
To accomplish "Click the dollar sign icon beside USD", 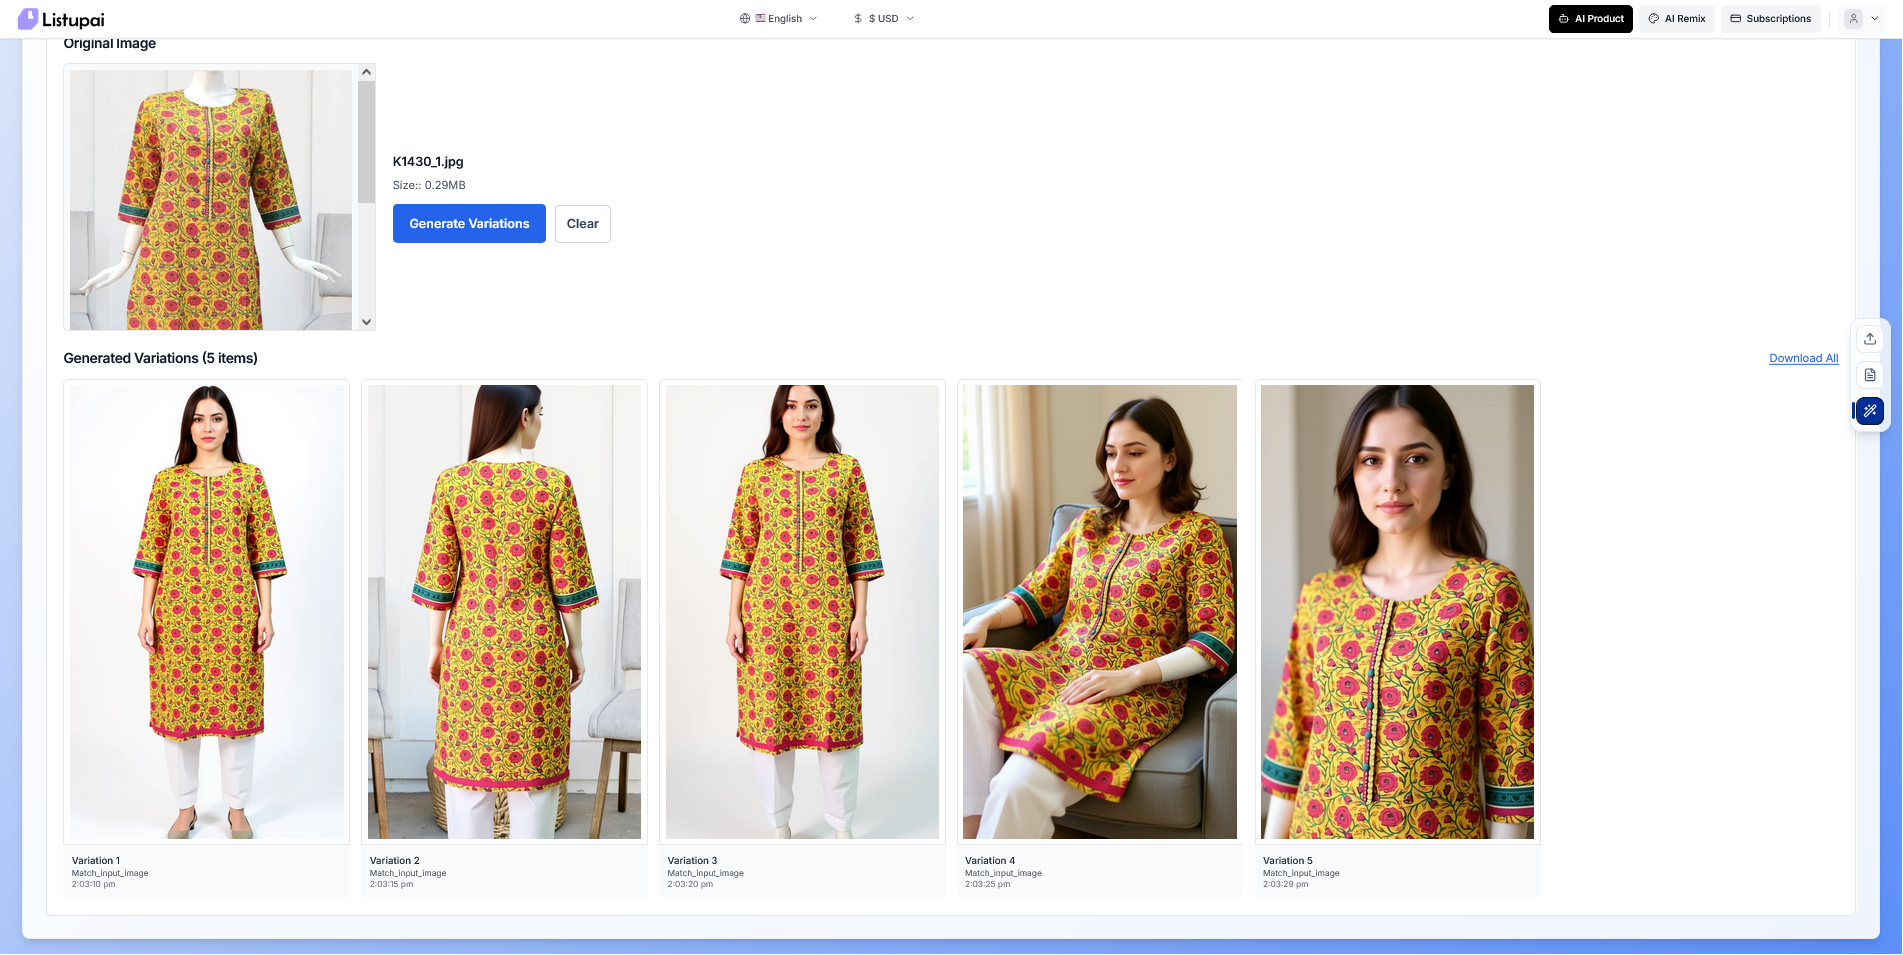I will tap(856, 18).
